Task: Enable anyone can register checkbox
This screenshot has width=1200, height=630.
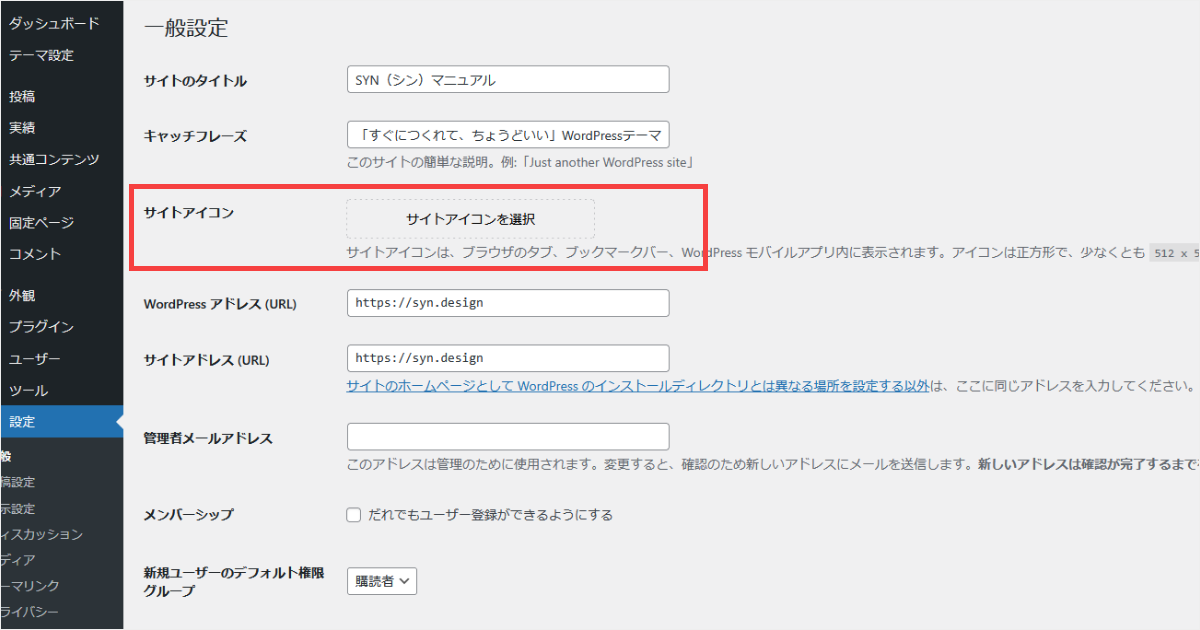Action: [353, 514]
